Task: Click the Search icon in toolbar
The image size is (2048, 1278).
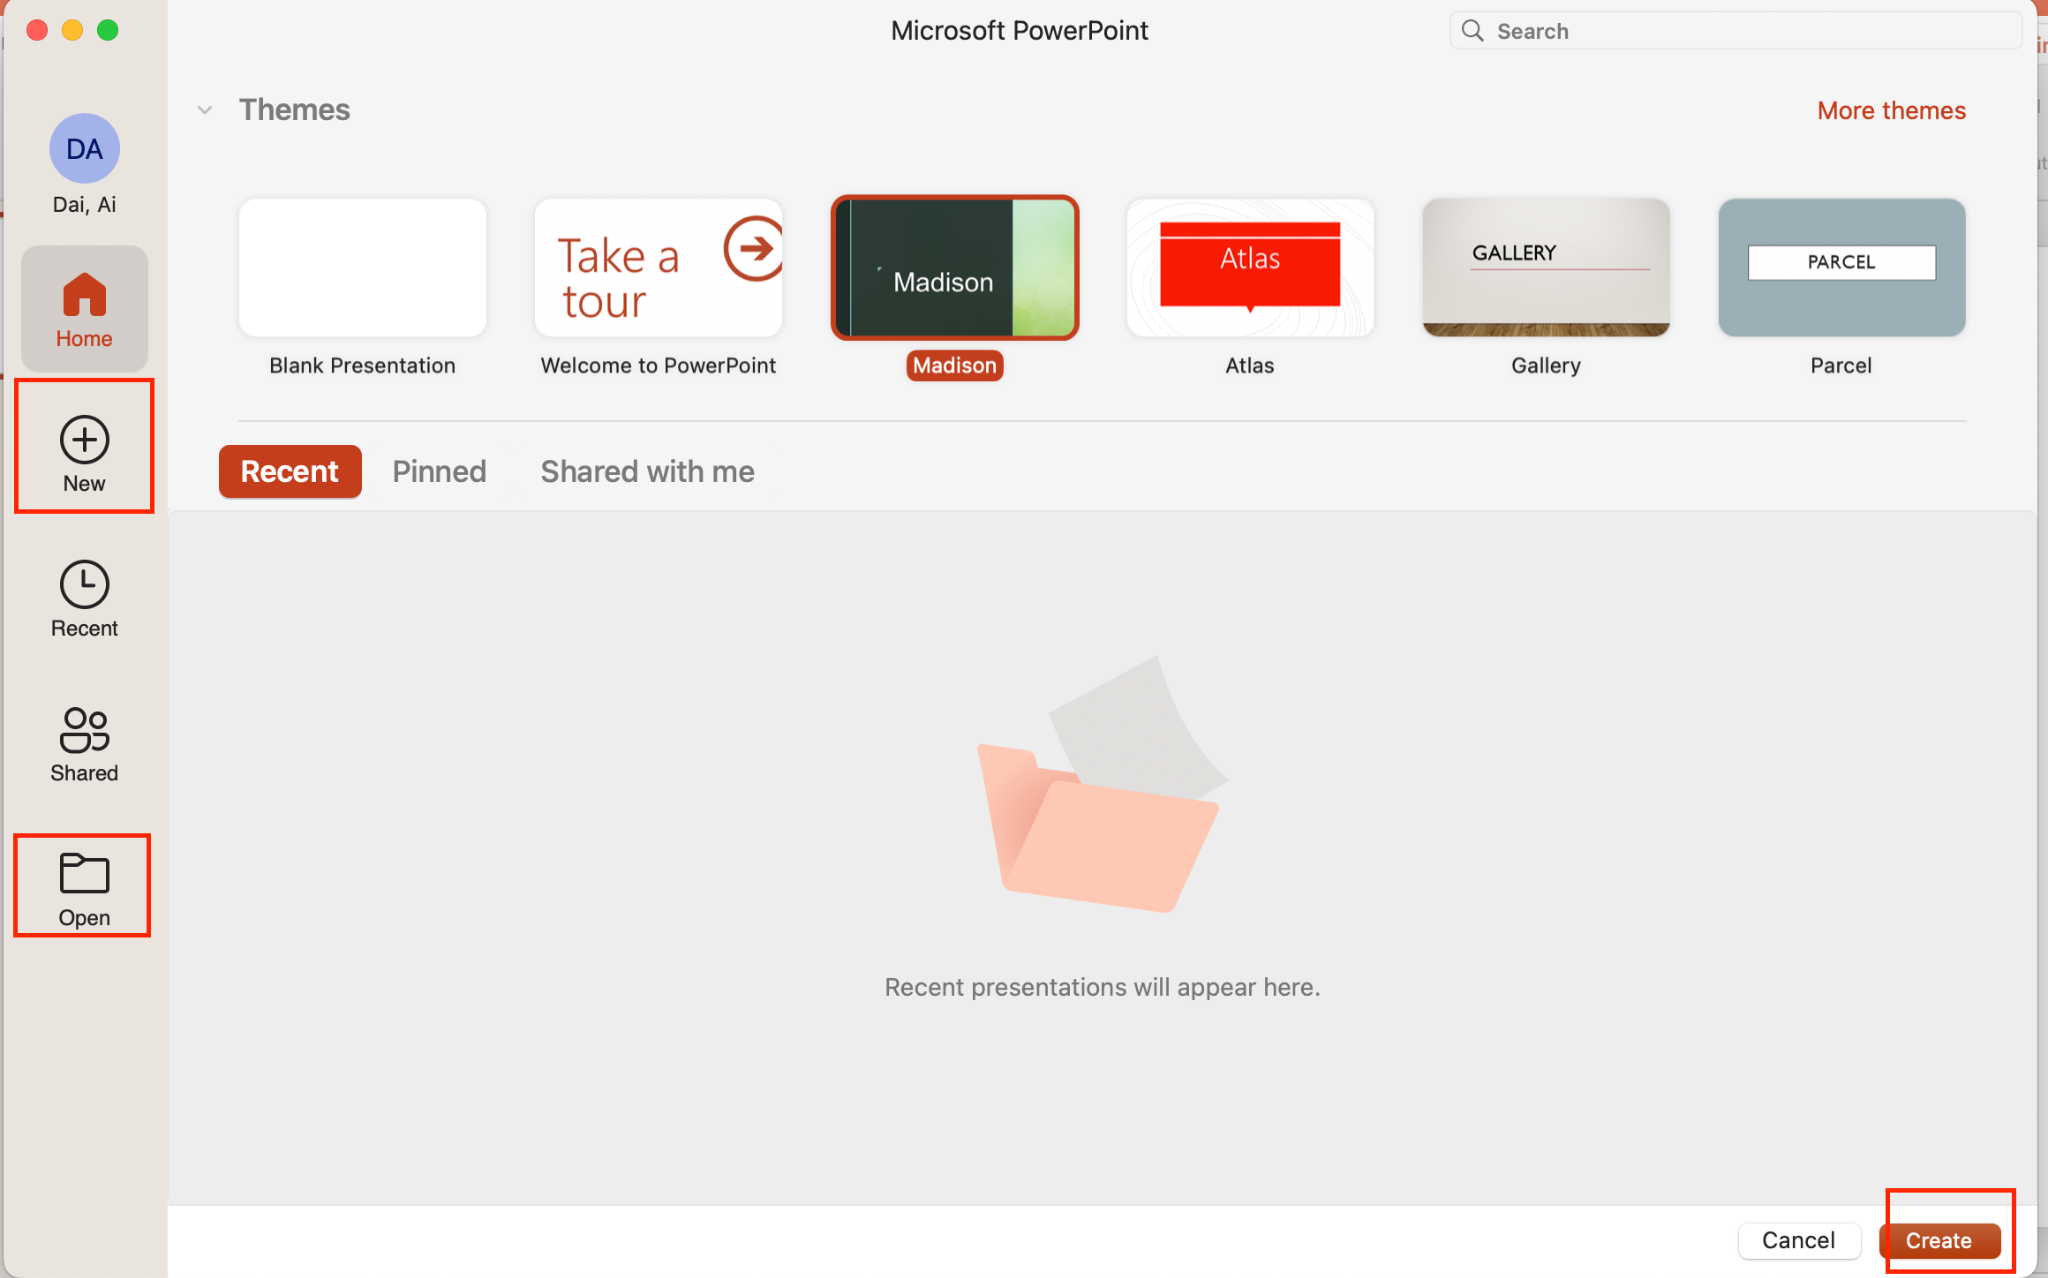Action: coord(1472,31)
